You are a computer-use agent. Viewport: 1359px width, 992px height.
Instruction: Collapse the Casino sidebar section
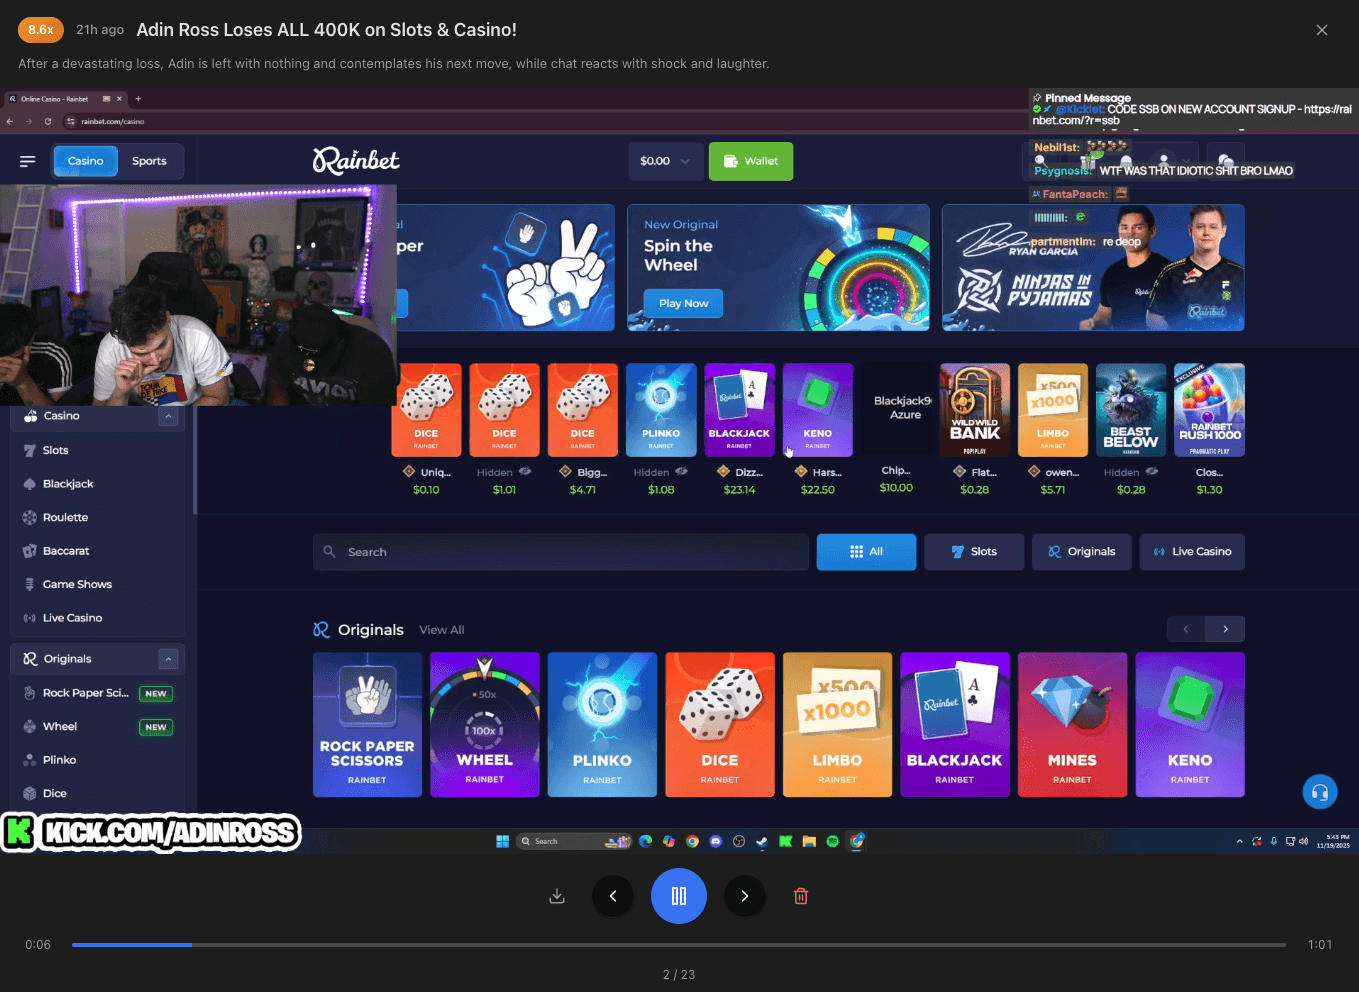coord(168,416)
